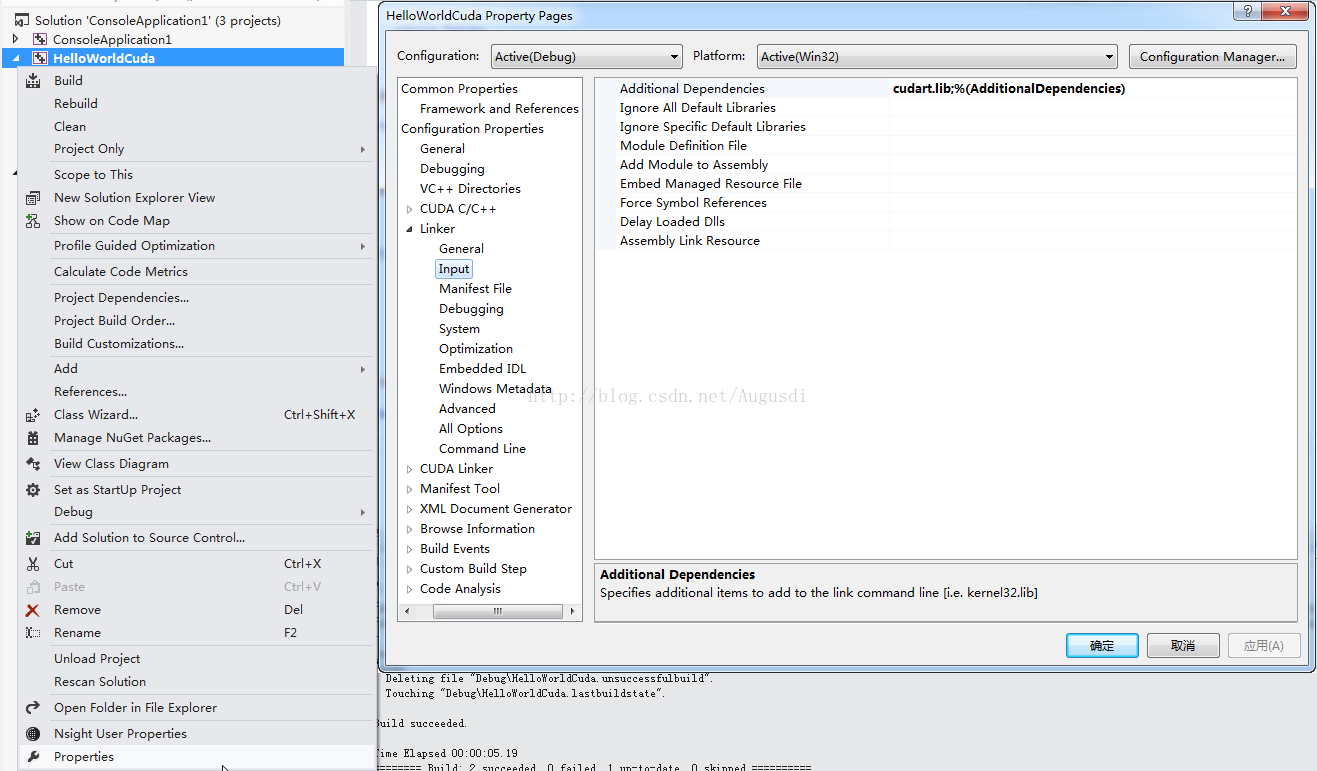Open the Debug submenu
The height and width of the screenshot is (771, 1317).
click(196, 512)
